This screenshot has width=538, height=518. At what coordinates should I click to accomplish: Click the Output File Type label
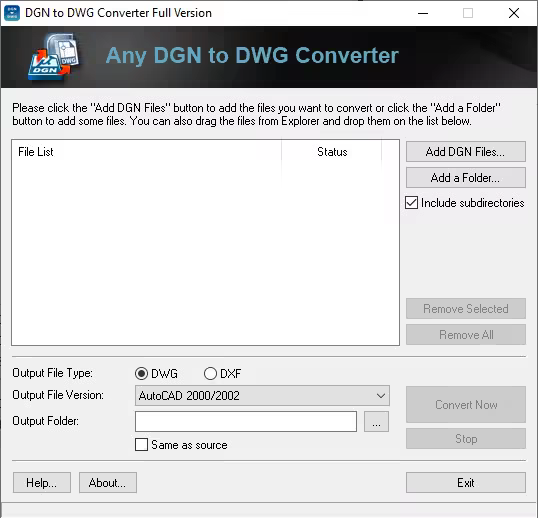click(52, 373)
